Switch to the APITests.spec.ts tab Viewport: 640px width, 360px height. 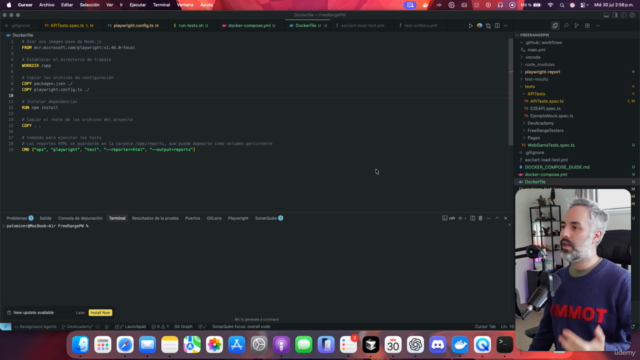[69, 26]
